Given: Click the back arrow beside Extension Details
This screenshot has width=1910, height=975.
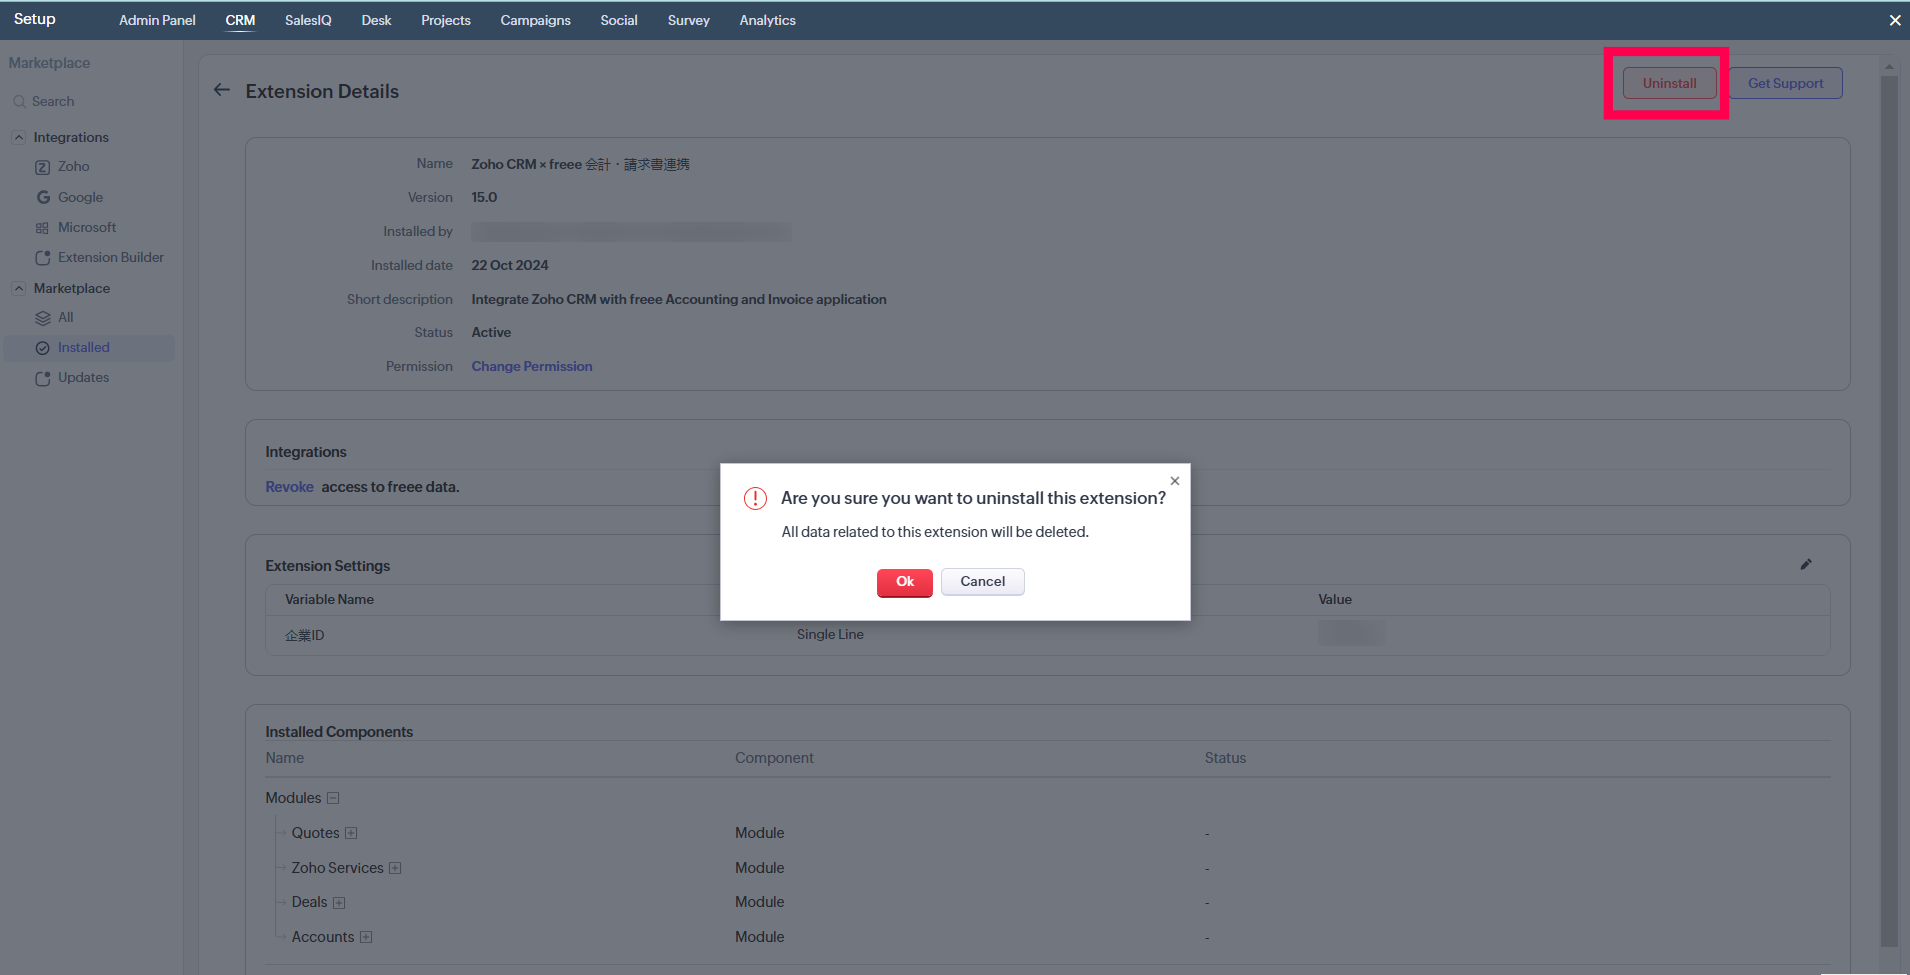Looking at the screenshot, I should tap(222, 90).
